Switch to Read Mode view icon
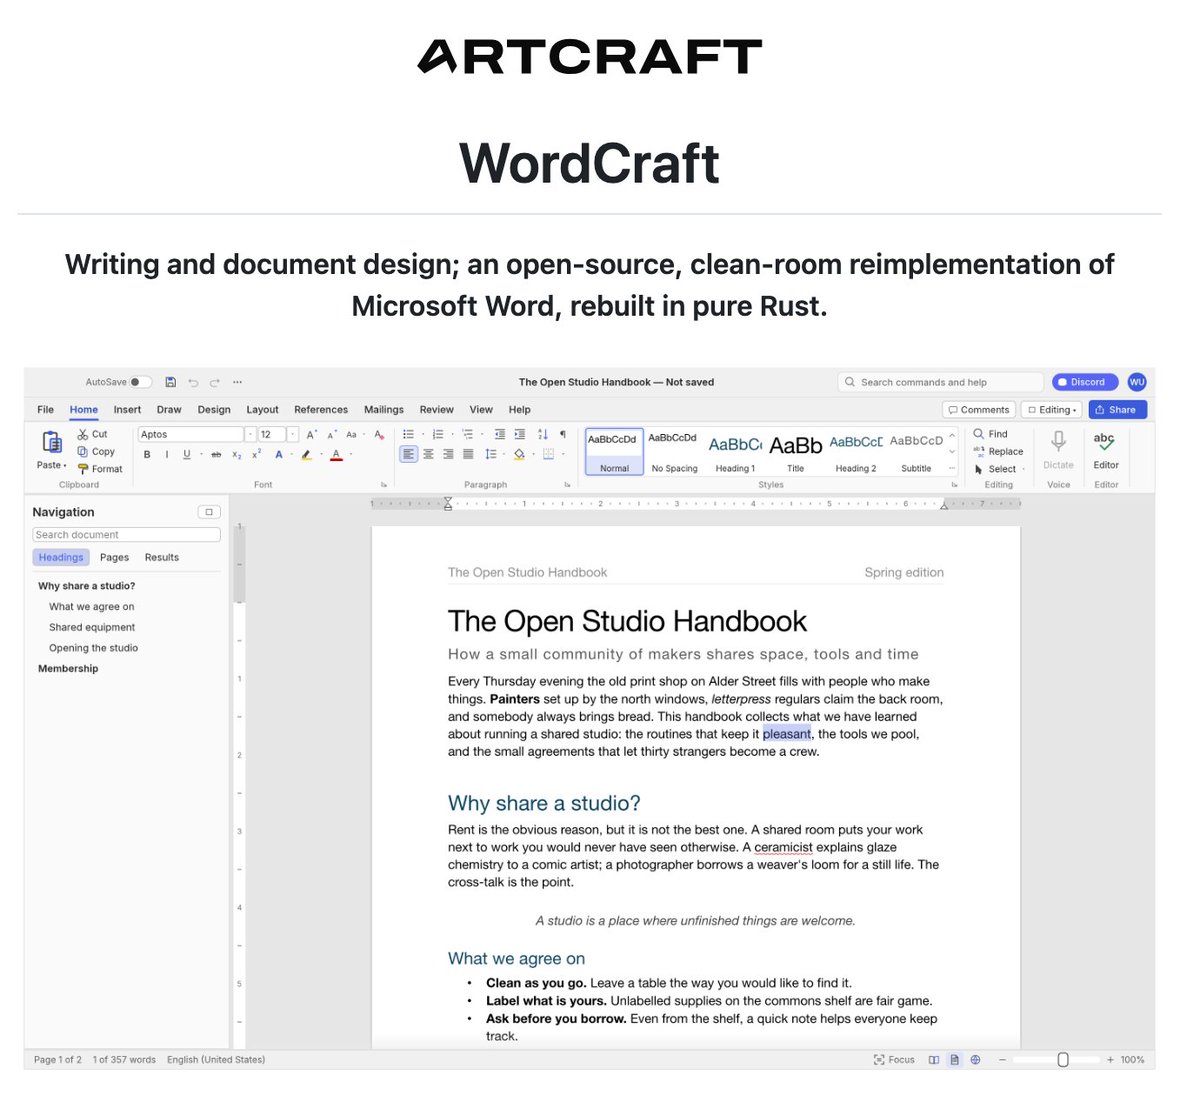 pyautogui.click(x=934, y=1060)
